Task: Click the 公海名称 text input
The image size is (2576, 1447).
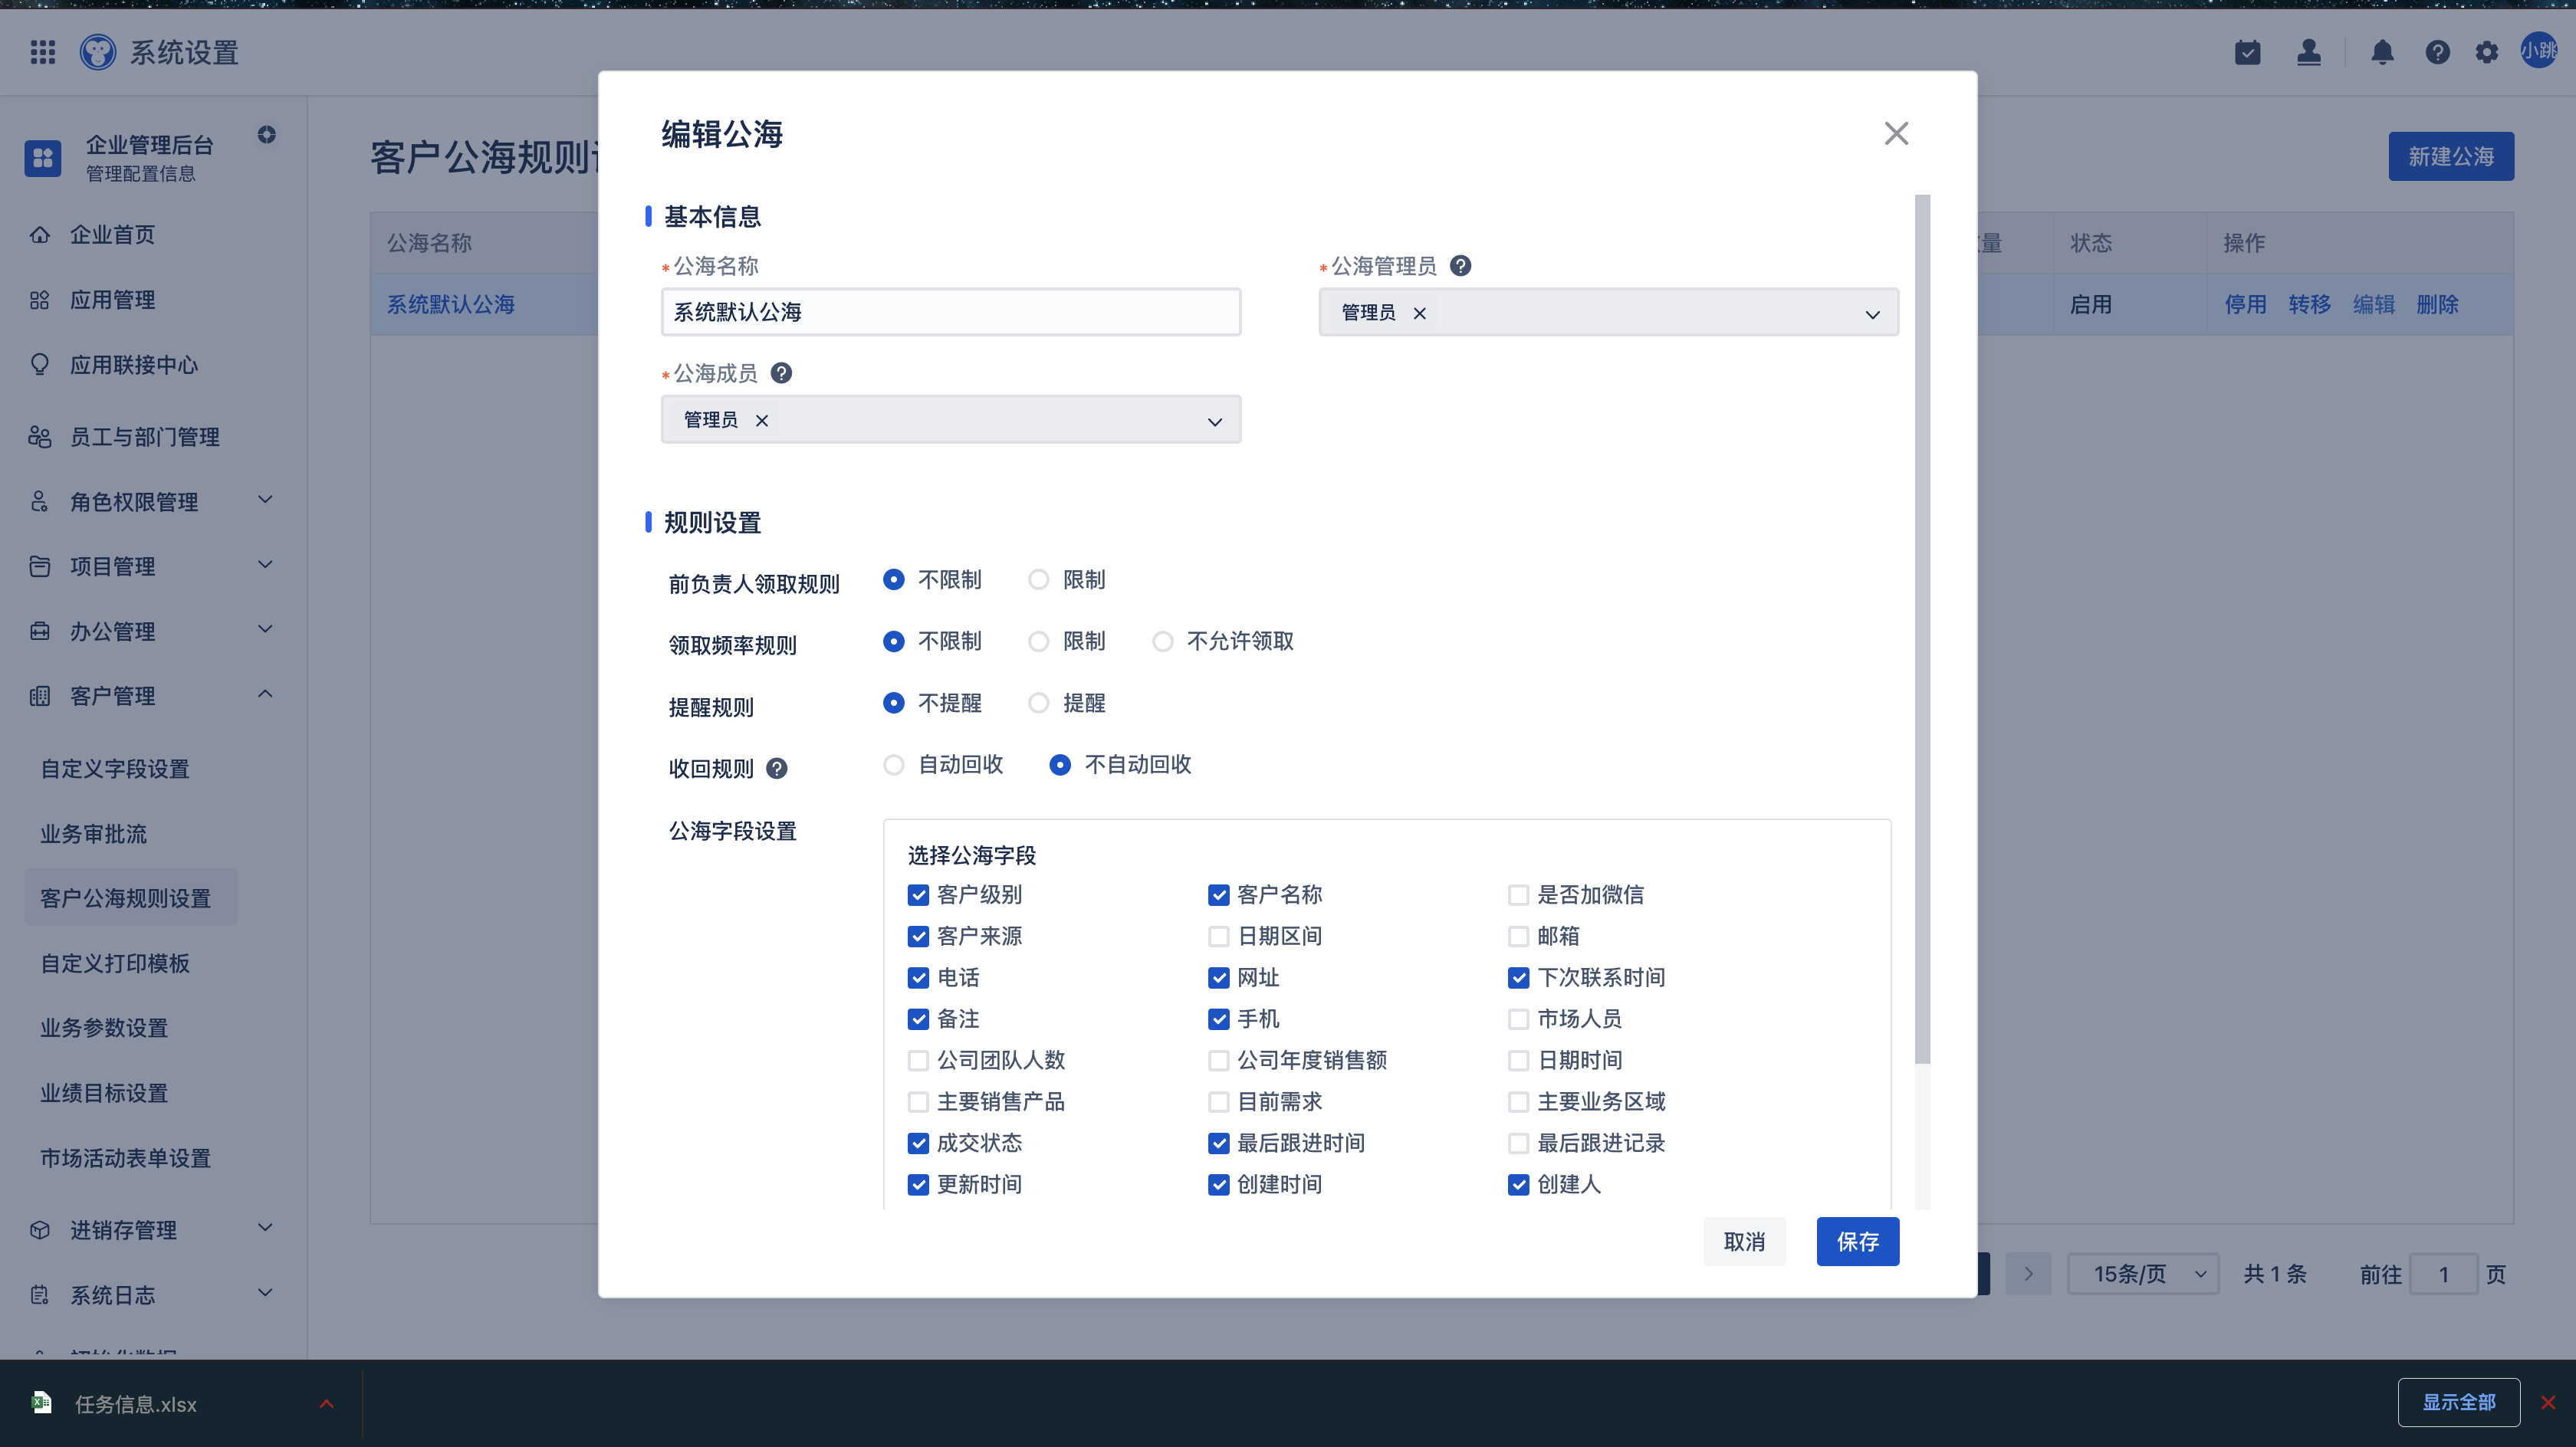Action: pyautogui.click(x=950, y=312)
